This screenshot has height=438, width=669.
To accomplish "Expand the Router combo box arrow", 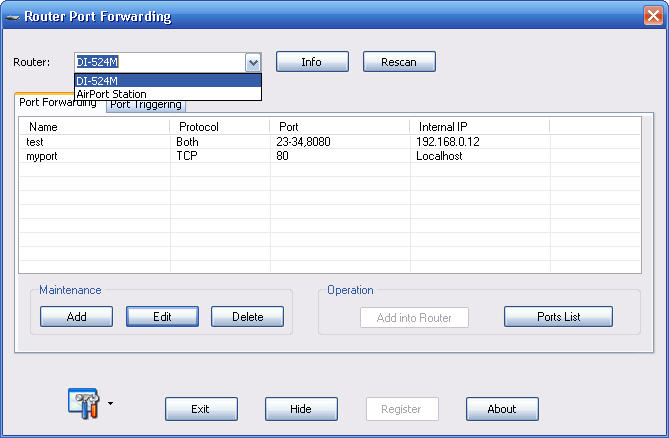I will coord(253,62).
